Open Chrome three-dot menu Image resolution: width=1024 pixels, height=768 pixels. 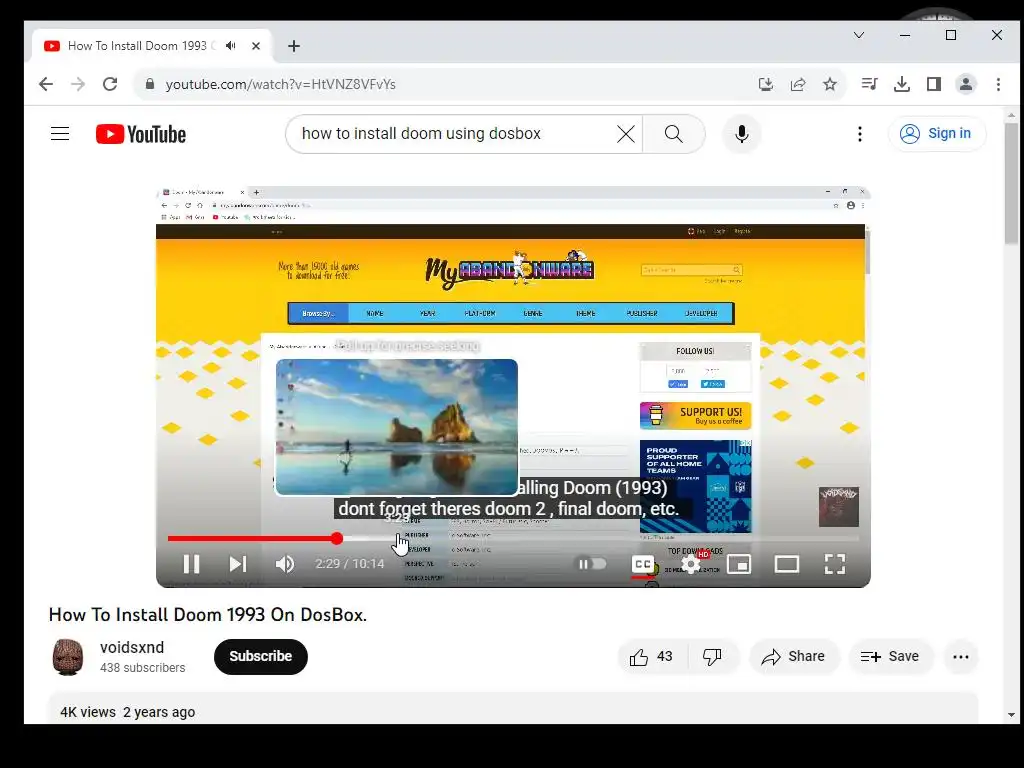point(998,84)
